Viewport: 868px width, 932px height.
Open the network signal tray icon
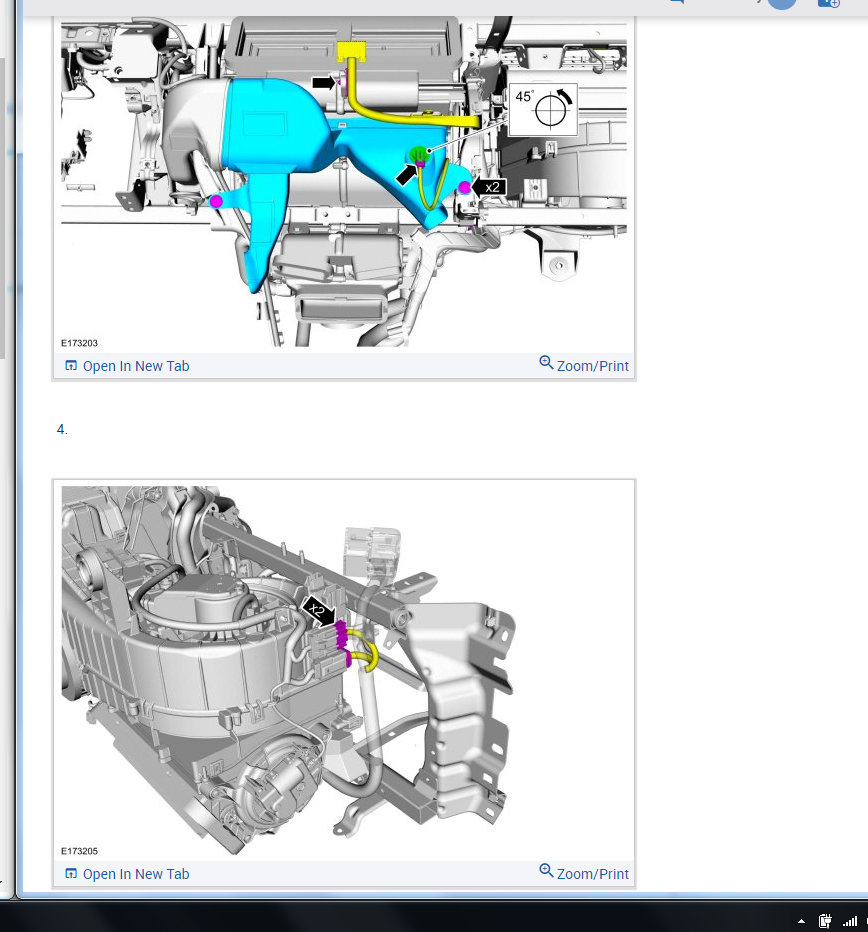point(850,921)
